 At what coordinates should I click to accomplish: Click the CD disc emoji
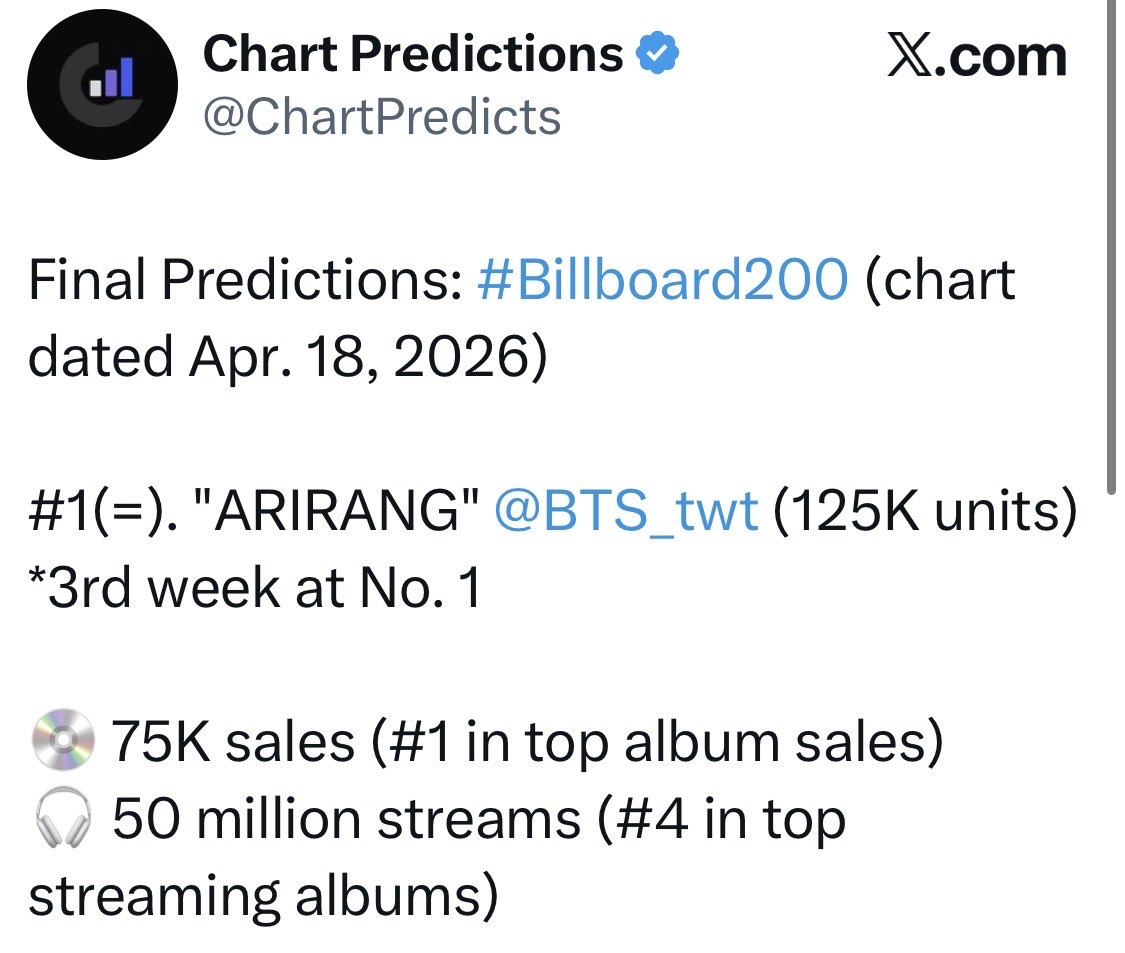click(x=64, y=739)
